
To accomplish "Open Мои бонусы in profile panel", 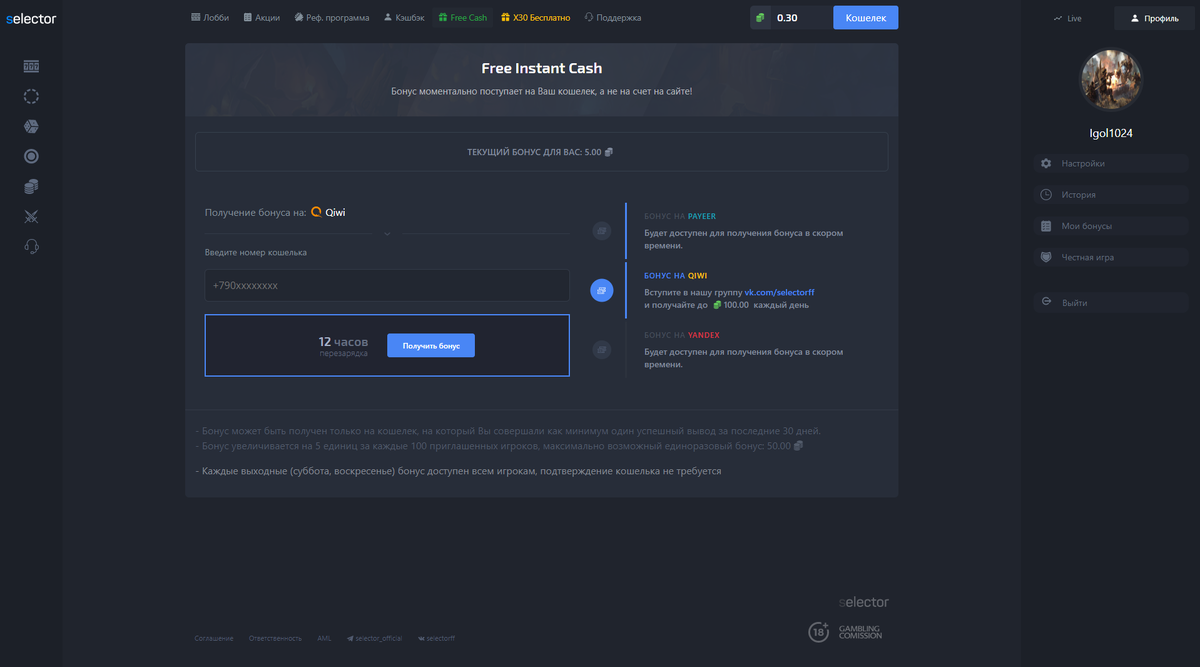I will pyautogui.click(x=1113, y=226).
